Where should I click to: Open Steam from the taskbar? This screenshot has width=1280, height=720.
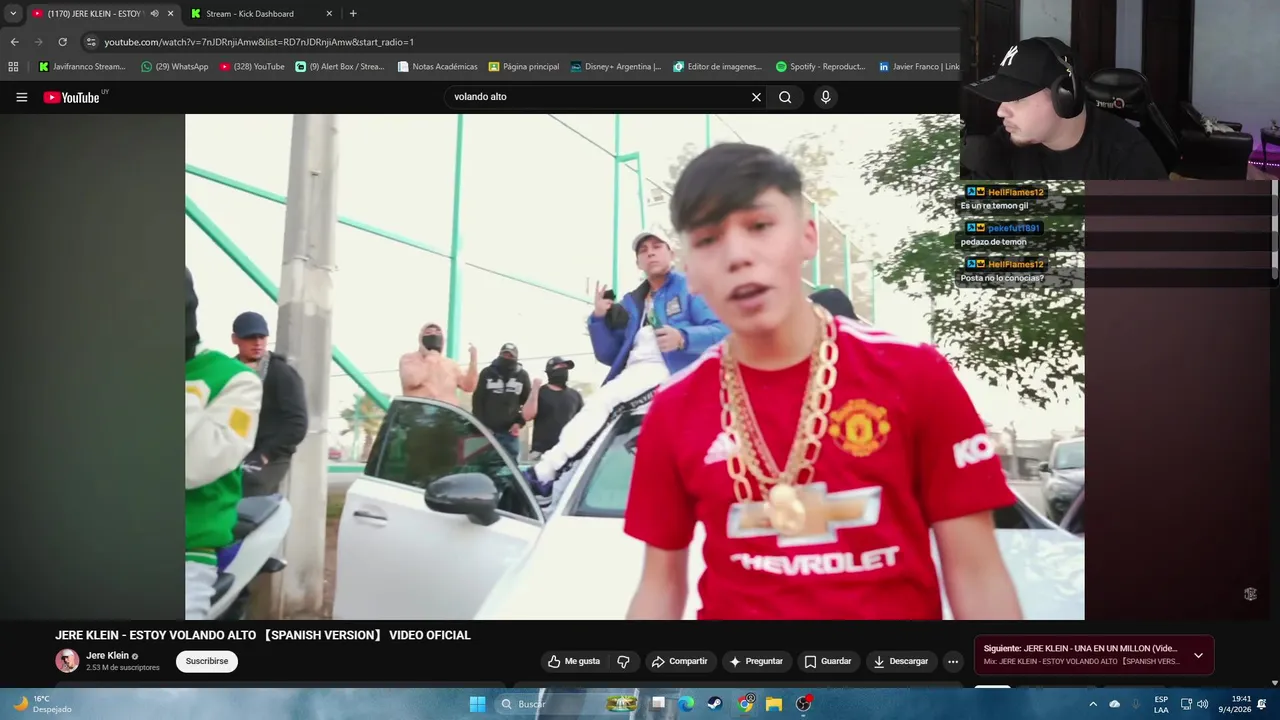coord(715,704)
